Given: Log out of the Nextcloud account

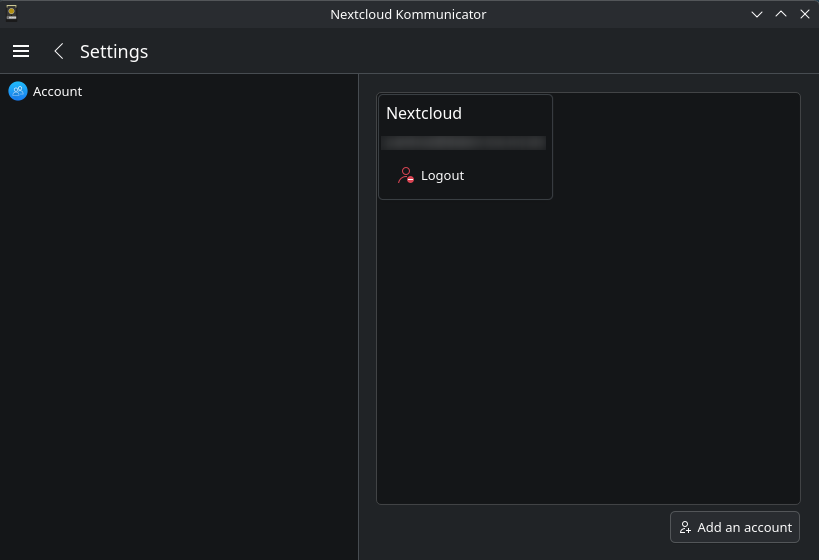Looking at the screenshot, I should point(431,176).
